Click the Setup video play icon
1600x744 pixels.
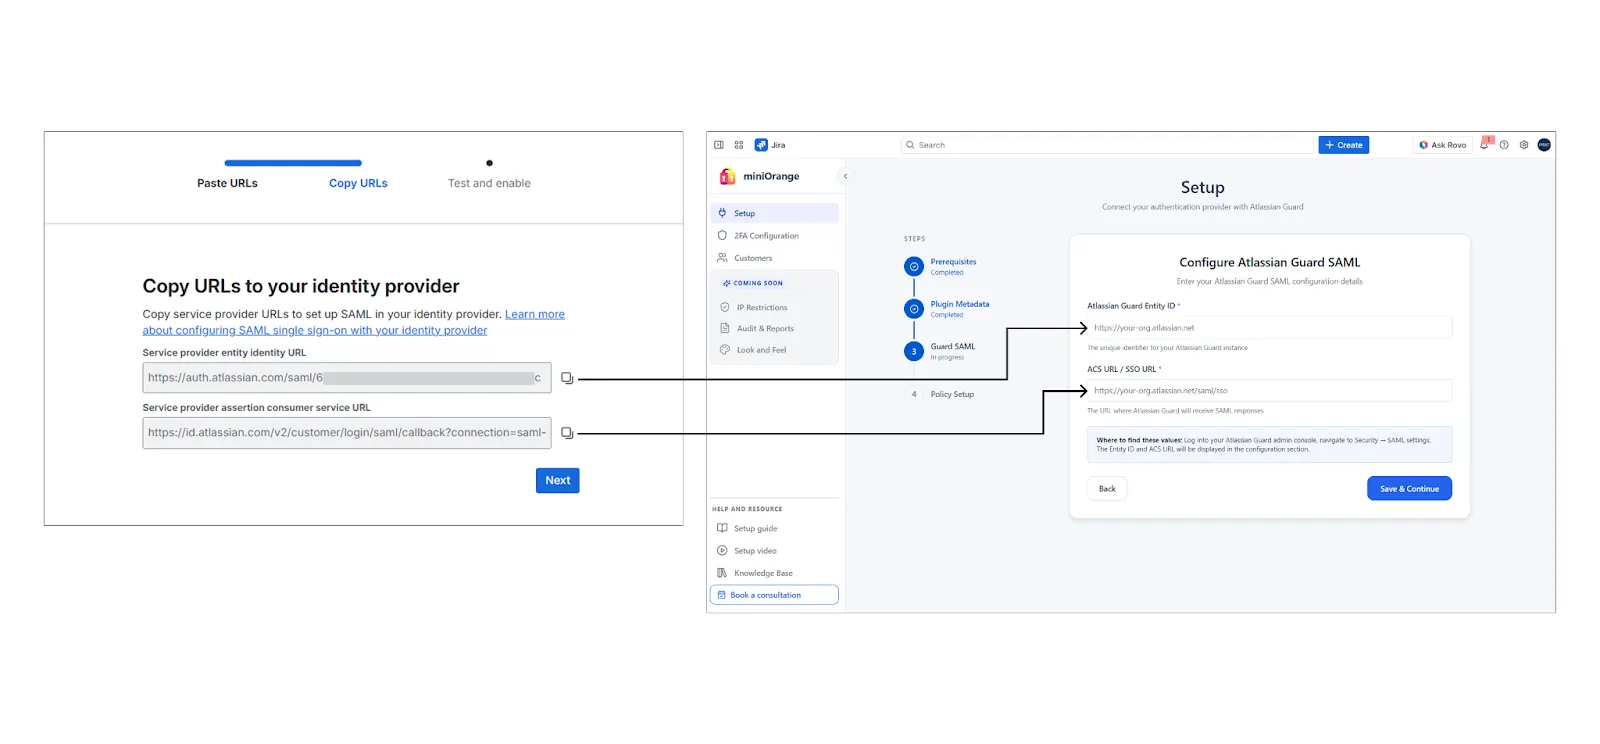pyautogui.click(x=722, y=551)
